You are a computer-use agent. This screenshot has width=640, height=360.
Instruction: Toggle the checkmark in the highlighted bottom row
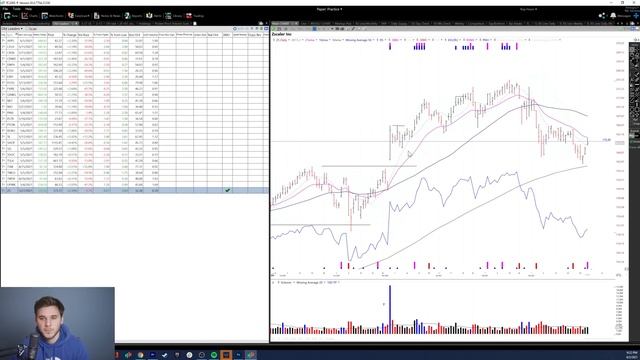pyautogui.click(x=227, y=190)
